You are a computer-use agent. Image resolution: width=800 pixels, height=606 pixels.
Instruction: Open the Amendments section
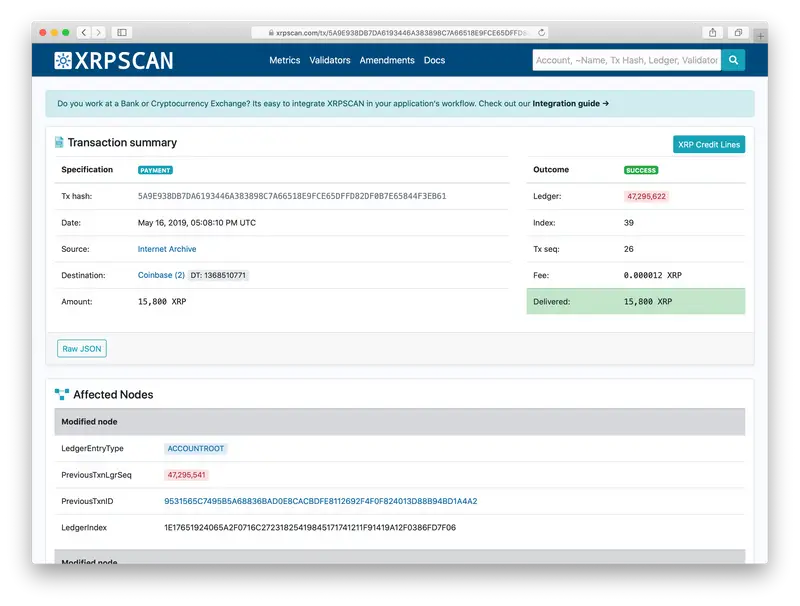[x=388, y=60]
